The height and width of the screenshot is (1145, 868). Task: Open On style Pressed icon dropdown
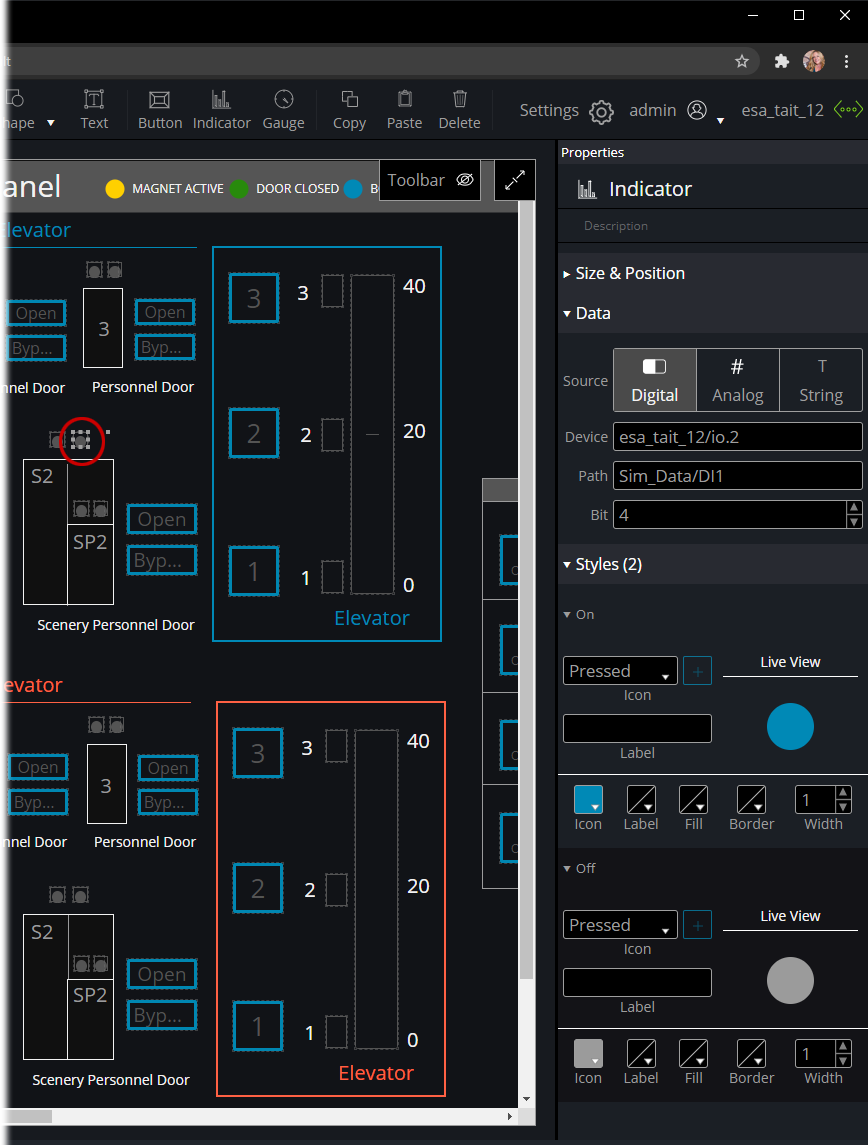[621, 671]
